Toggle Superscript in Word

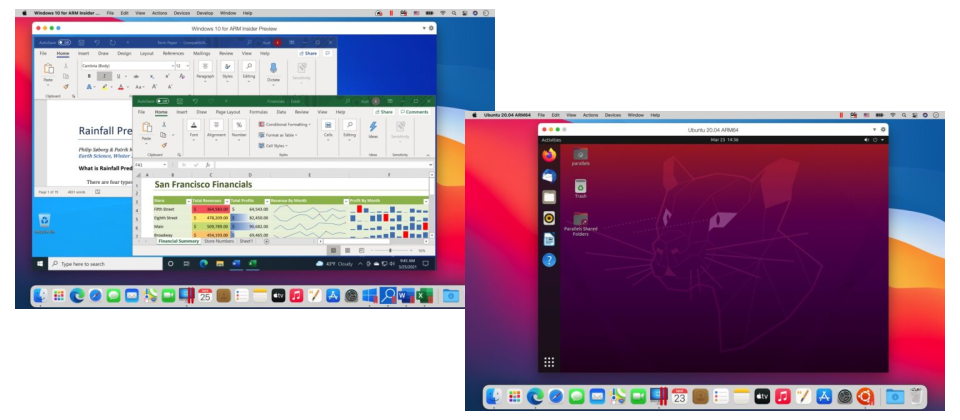[166, 77]
